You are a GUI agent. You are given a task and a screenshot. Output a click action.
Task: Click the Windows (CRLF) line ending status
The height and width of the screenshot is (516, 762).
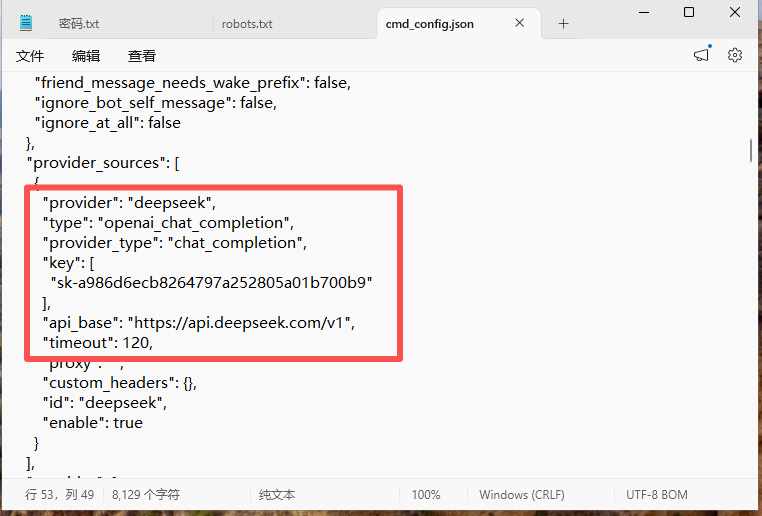(x=522, y=495)
